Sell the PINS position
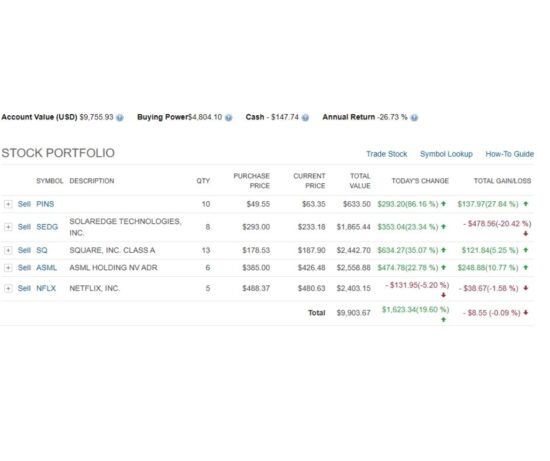The image size is (550, 461). tap(24, 204)
